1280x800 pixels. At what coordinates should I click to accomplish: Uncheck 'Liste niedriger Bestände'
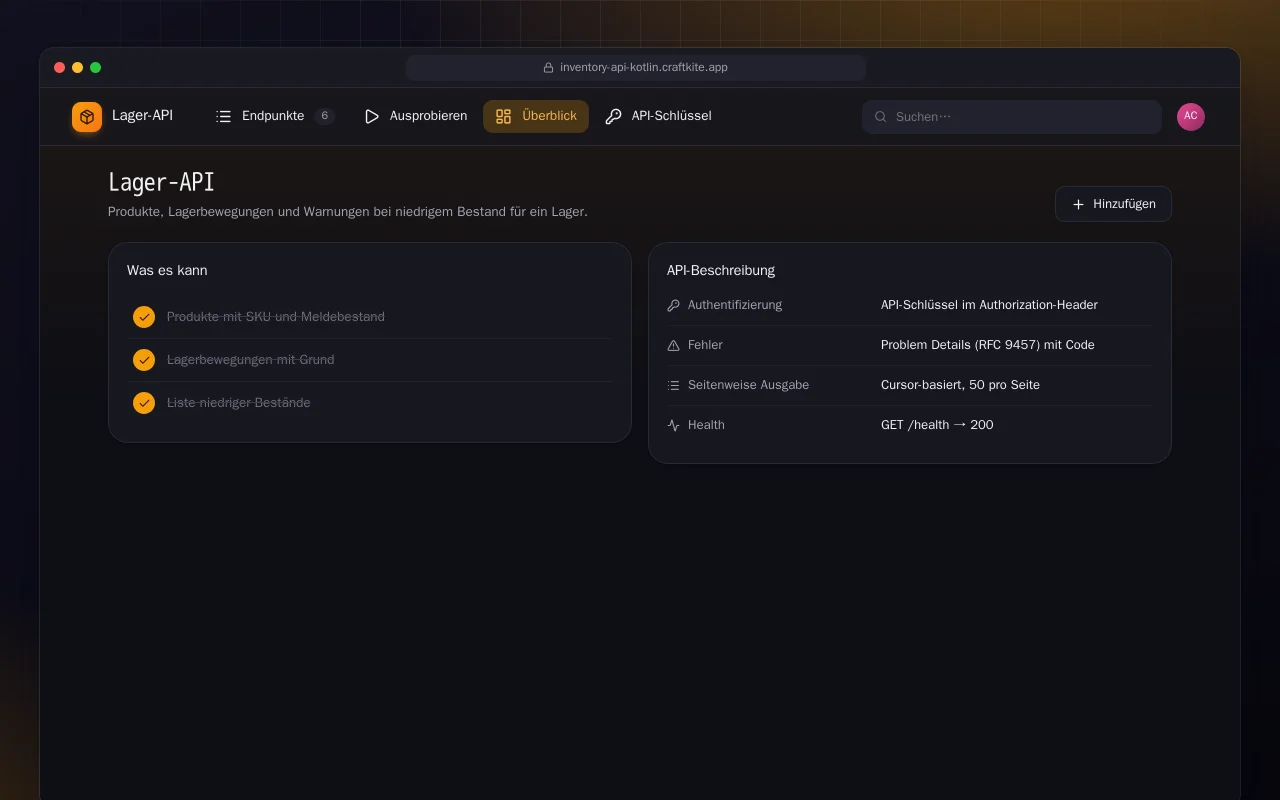click(144, 403)
